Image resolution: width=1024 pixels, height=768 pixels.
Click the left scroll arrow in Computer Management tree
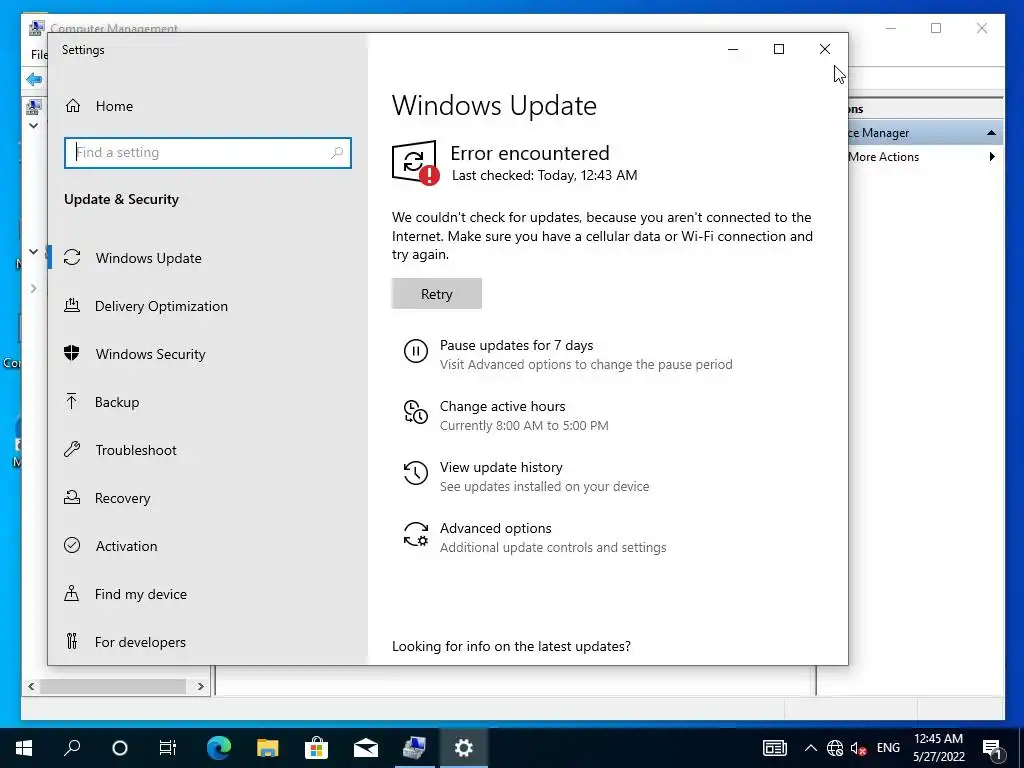(31, 686)
